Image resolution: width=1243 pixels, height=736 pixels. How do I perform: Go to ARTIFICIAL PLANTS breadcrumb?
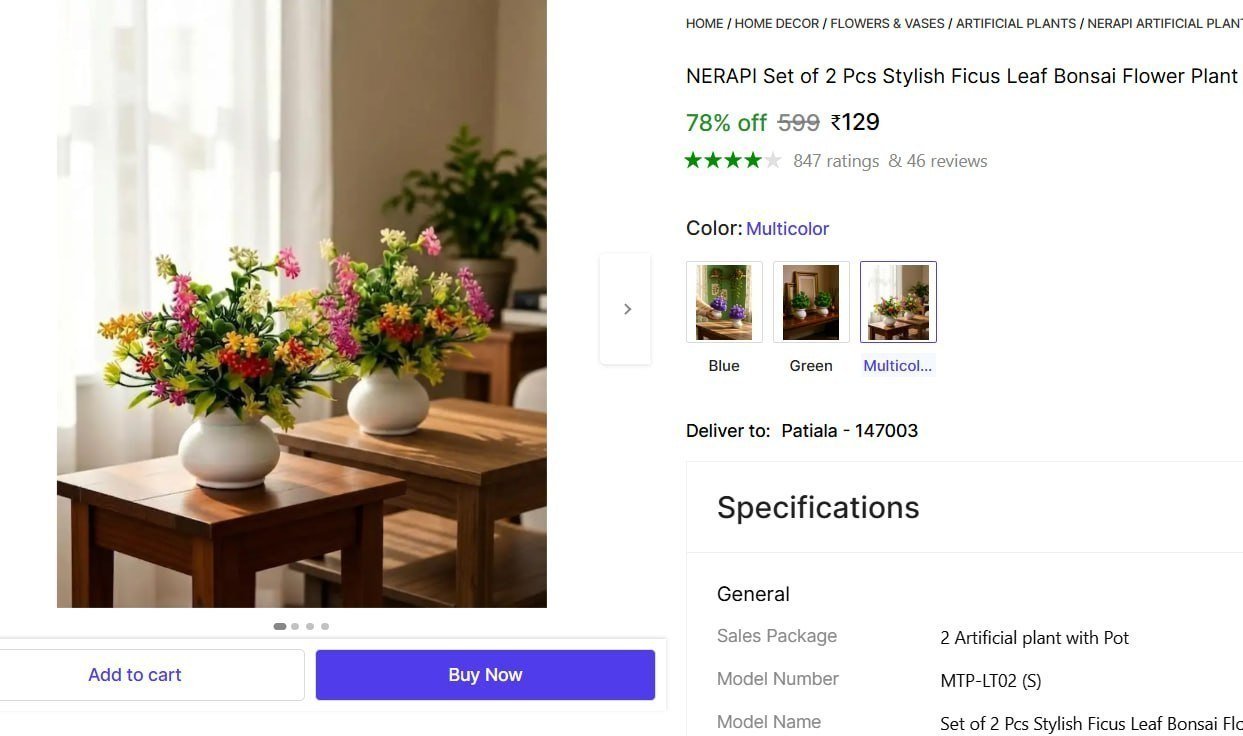click(x=1016, y=23)
